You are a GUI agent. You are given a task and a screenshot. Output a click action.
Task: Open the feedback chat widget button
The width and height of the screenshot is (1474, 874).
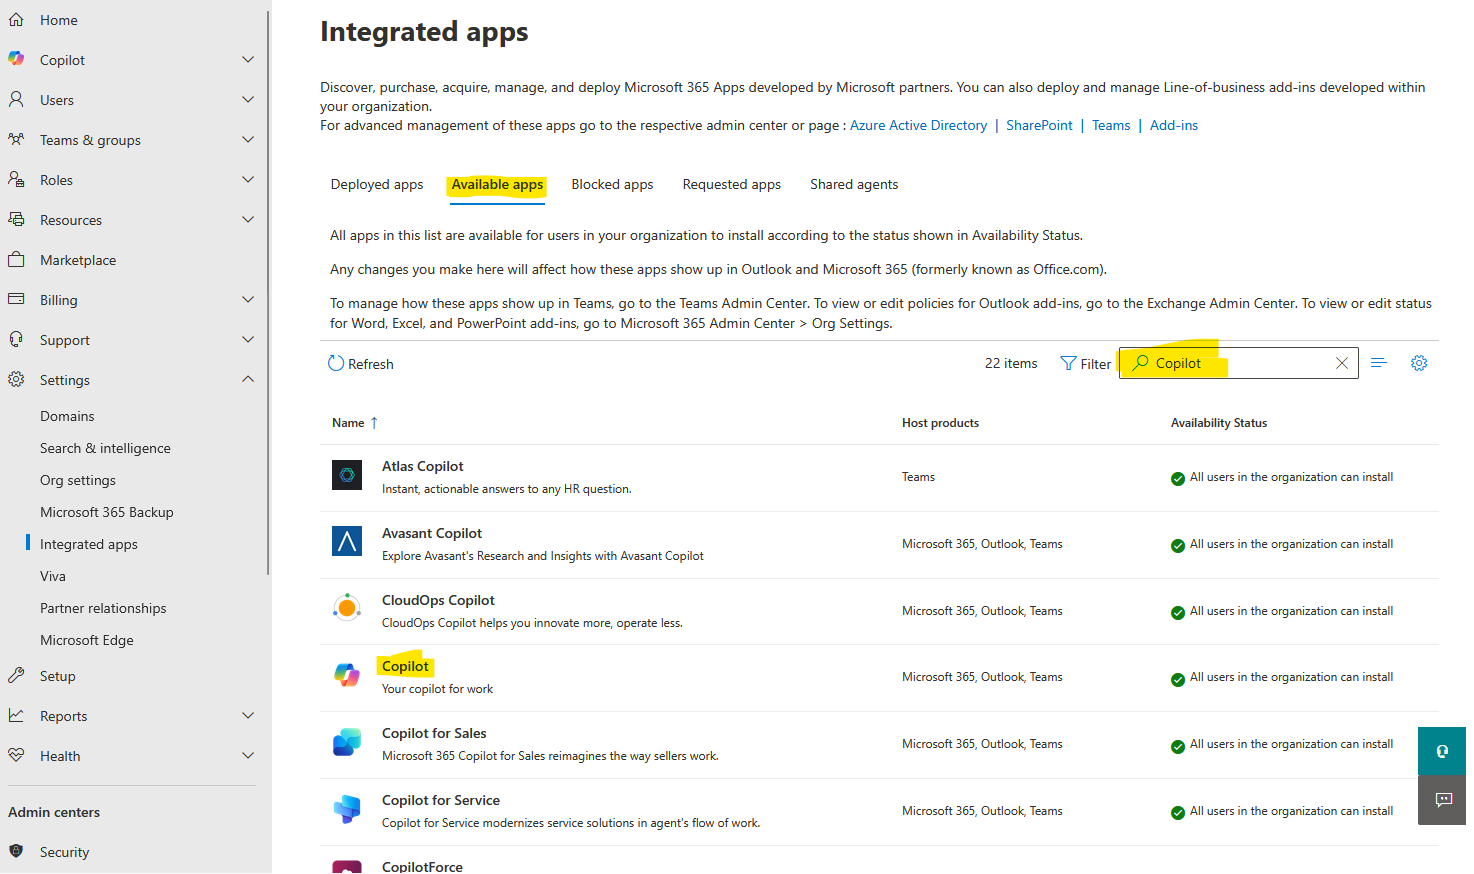(1442, 800)
